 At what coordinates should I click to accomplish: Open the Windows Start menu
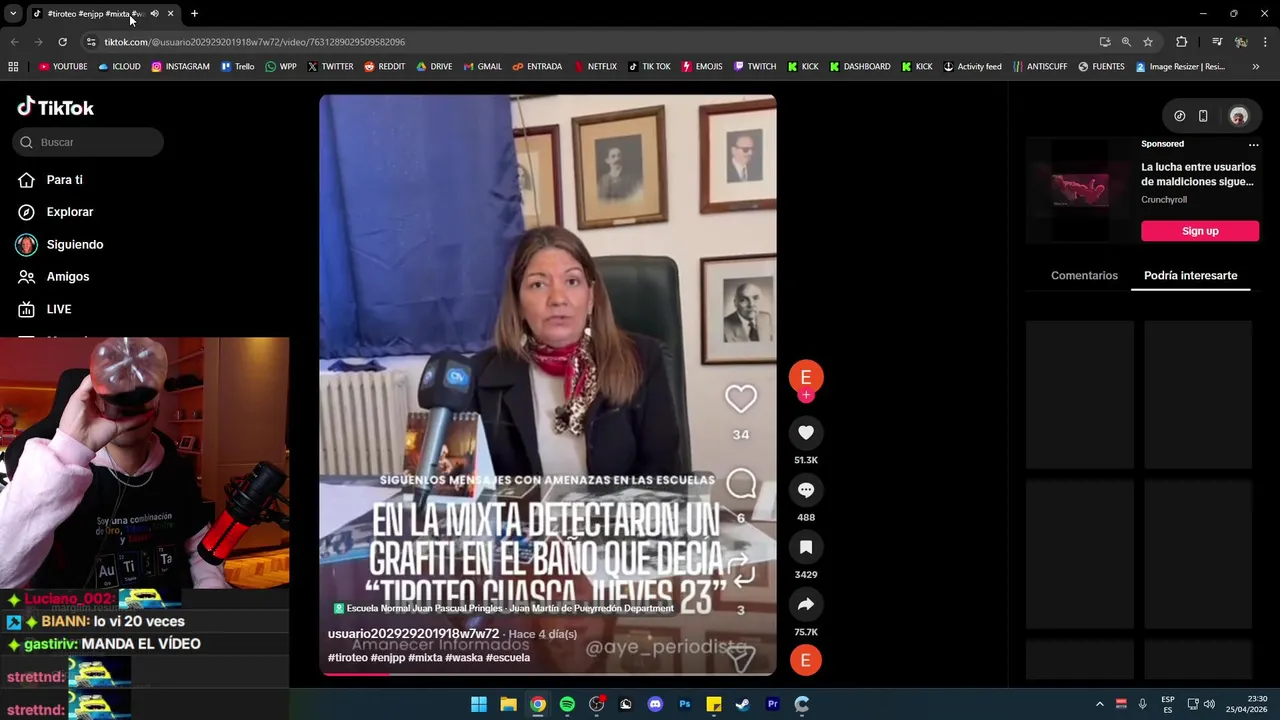coord(479,704)
